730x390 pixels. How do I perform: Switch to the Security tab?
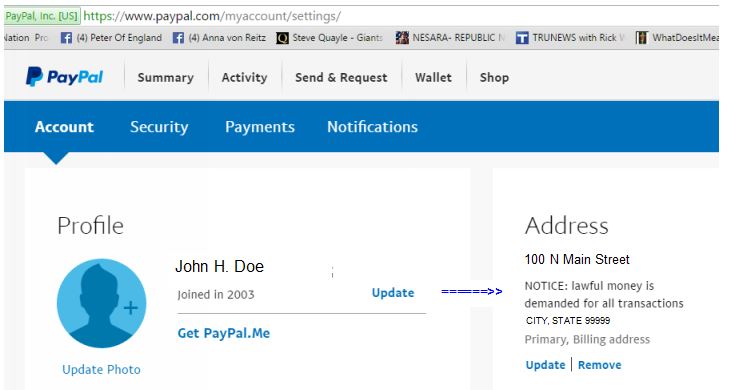pyautogui.click(x=159, y=127)
